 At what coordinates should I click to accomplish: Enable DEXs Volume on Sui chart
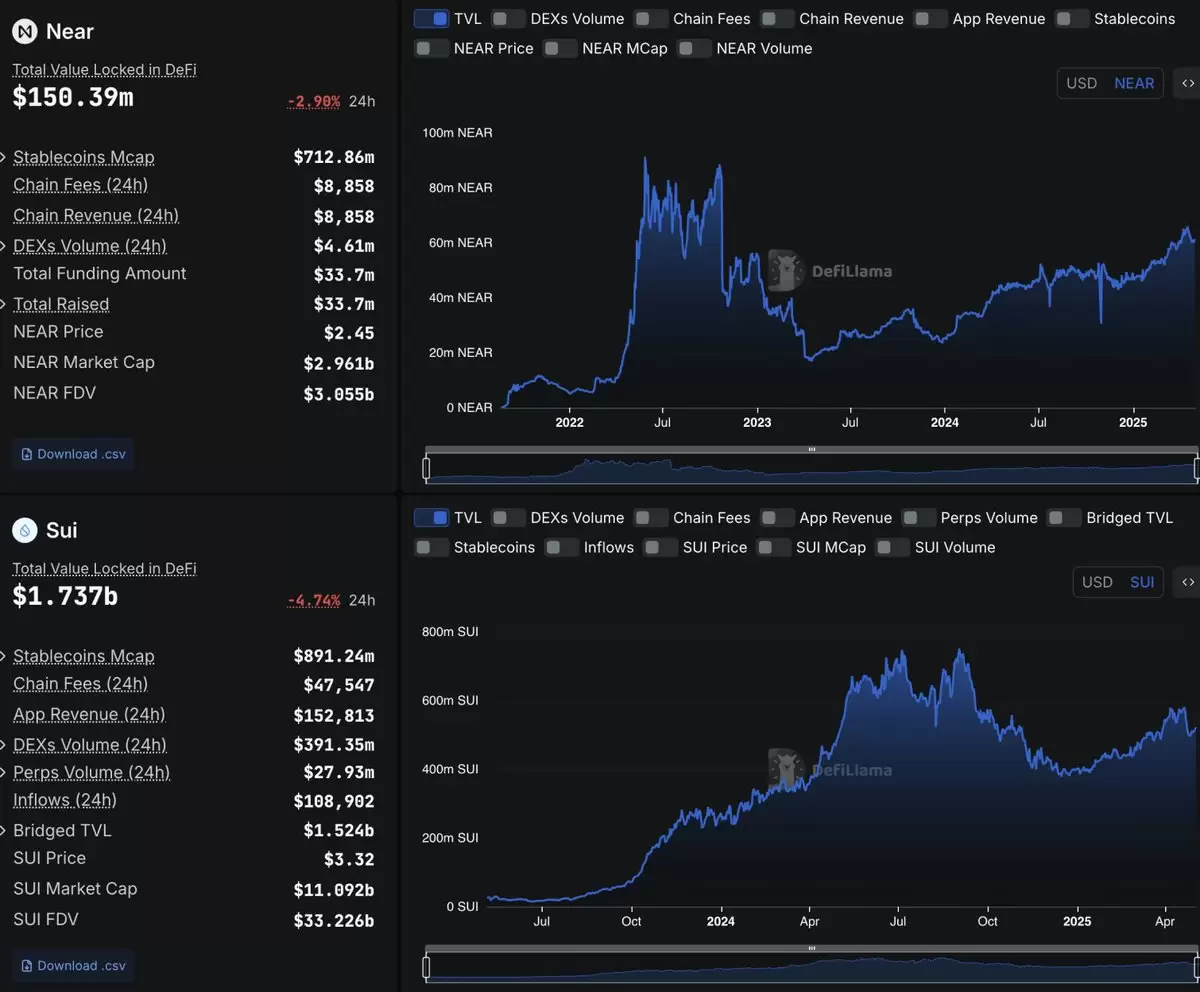508,518
